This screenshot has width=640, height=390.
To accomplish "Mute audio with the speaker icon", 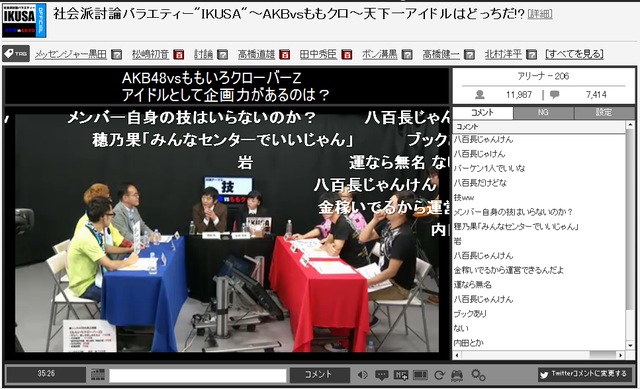I will 362,375.
